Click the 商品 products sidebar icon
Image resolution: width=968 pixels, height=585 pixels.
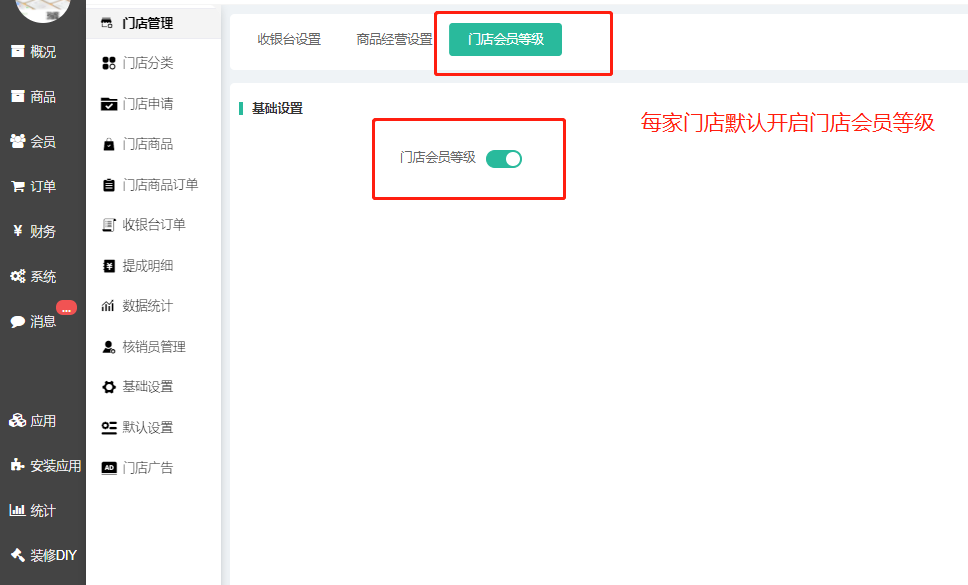click(x=18, y=96)
